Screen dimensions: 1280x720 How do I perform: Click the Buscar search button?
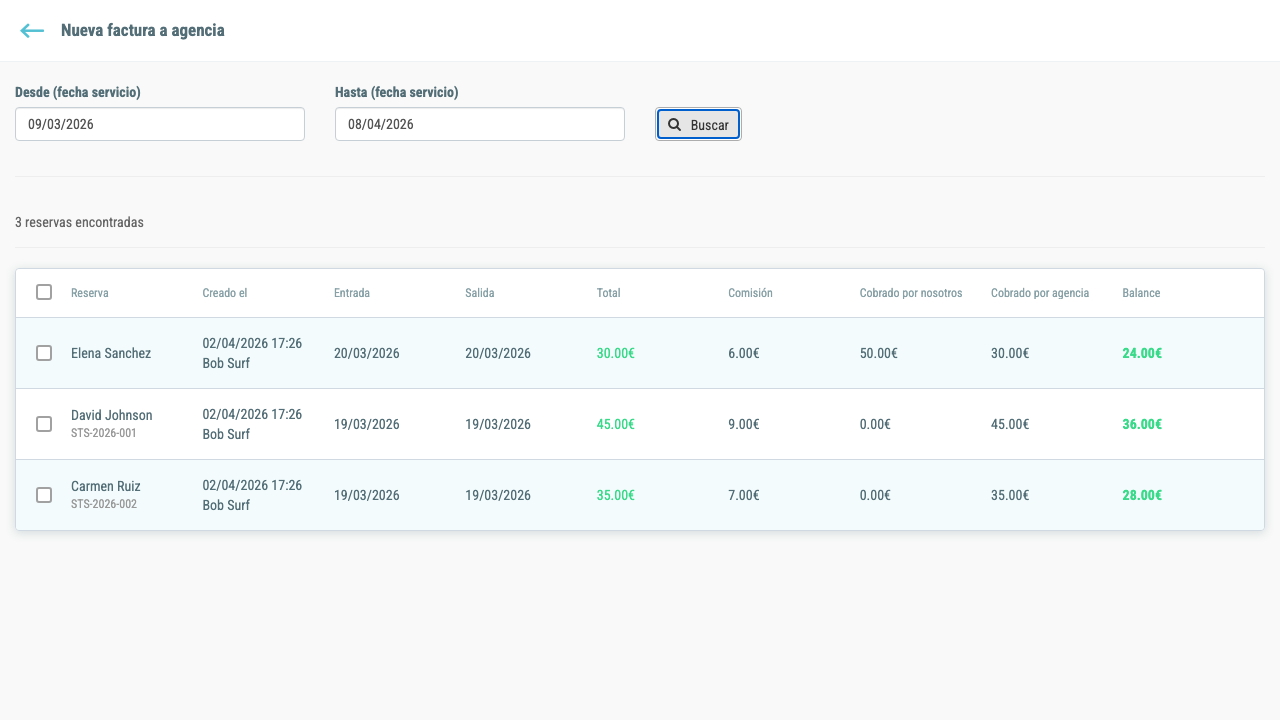[698, 125]
